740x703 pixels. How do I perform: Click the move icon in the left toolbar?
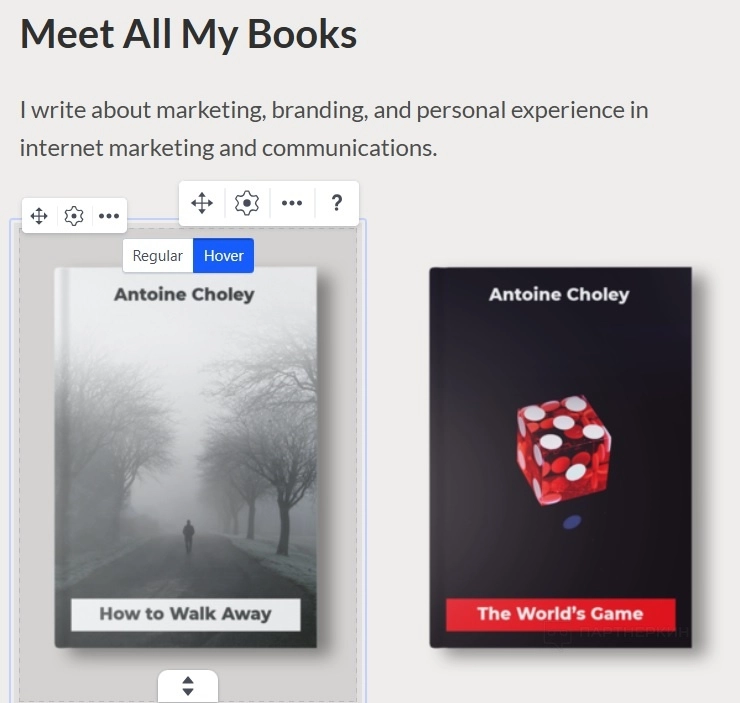click(39, 216)
